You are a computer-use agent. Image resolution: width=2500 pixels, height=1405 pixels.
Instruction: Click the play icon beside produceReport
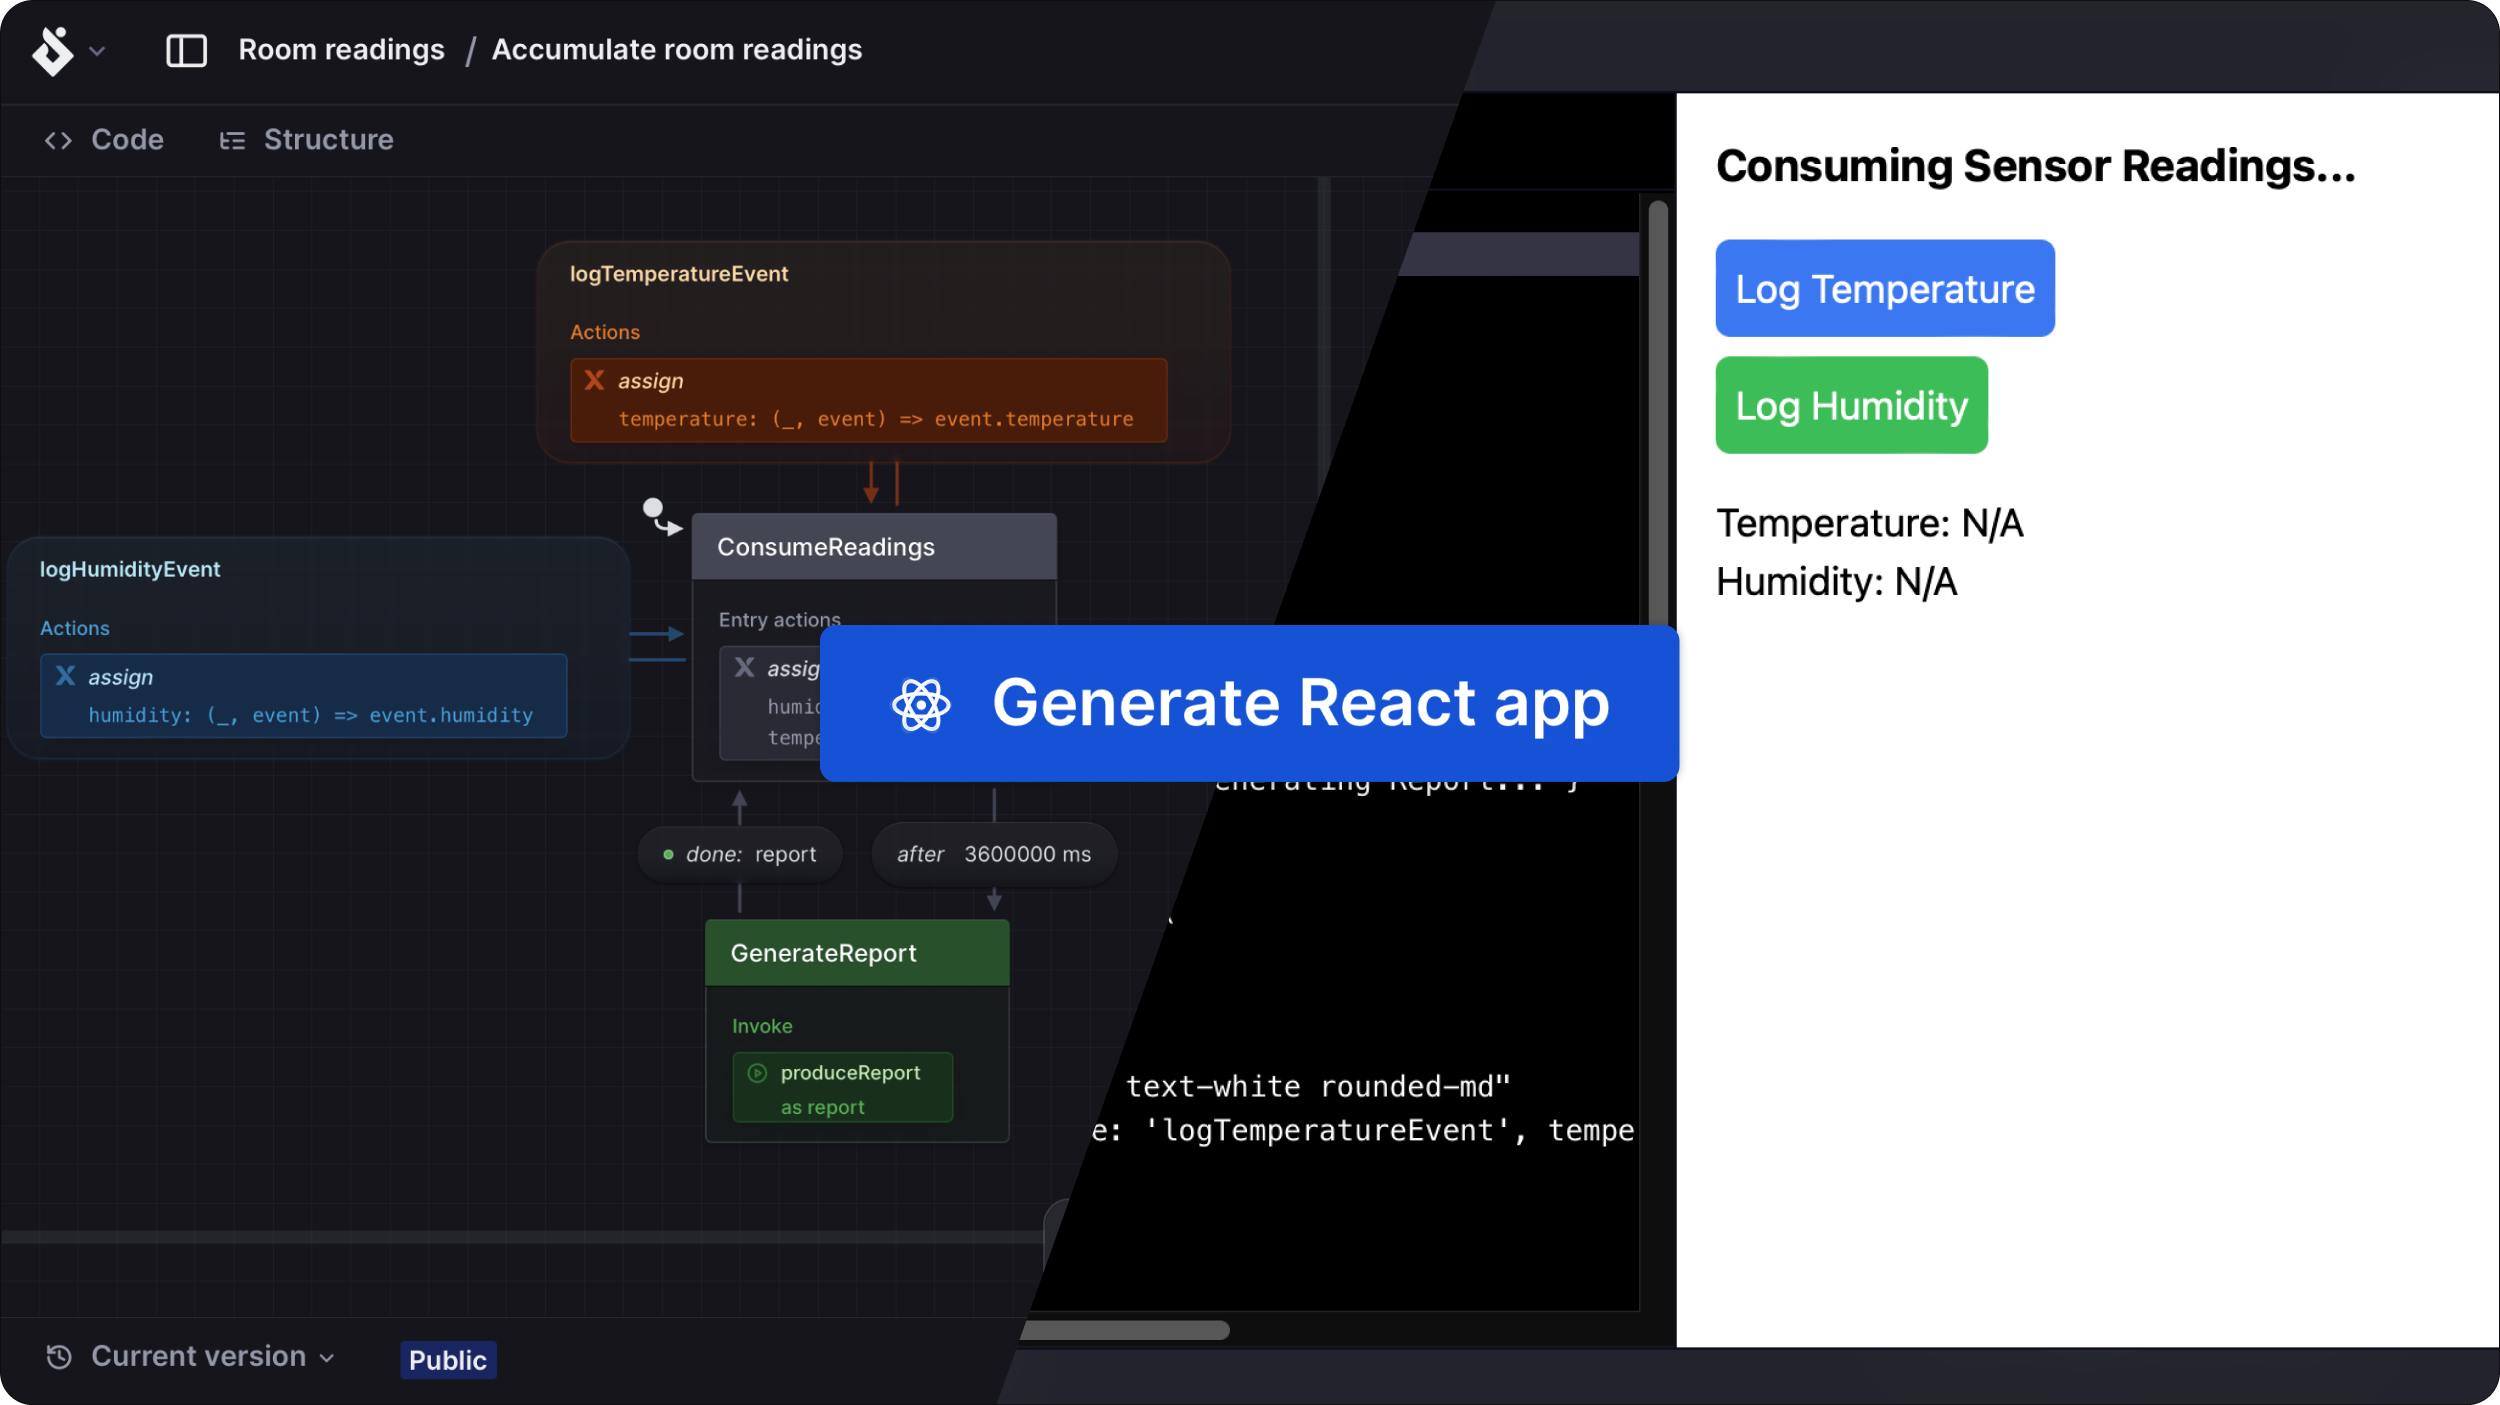[x=758, y=1073]
